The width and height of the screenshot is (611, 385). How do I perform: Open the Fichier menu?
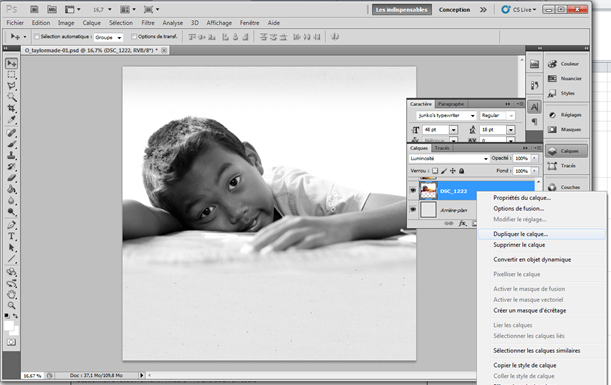[x=15, y=23]
